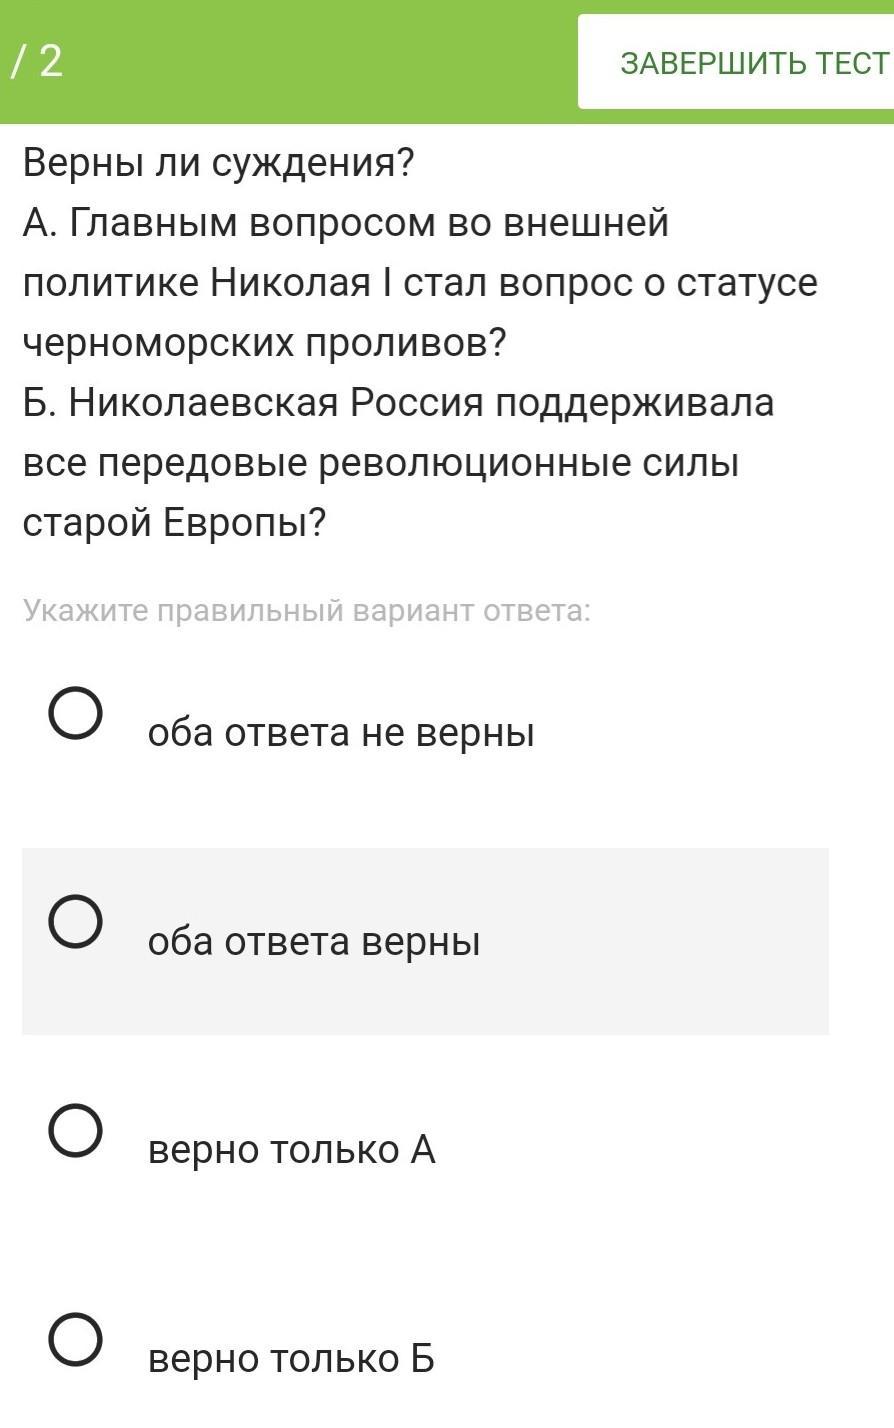894x1428 pixels.
Task: Select radio circle for оба ответа не верны
Action: (75, 713)
